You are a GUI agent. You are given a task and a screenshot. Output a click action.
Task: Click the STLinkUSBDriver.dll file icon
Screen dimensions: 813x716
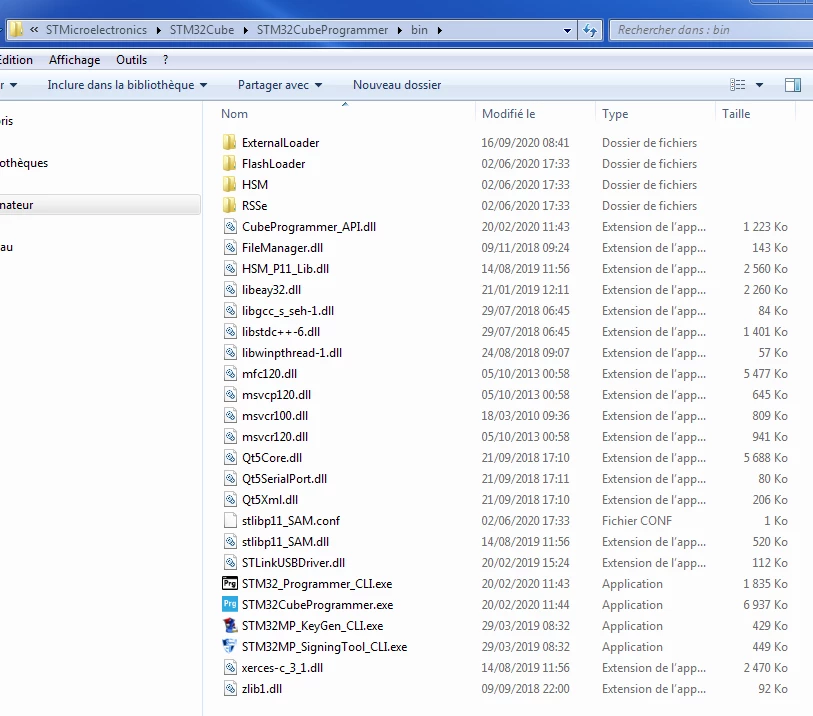[230, 563]
